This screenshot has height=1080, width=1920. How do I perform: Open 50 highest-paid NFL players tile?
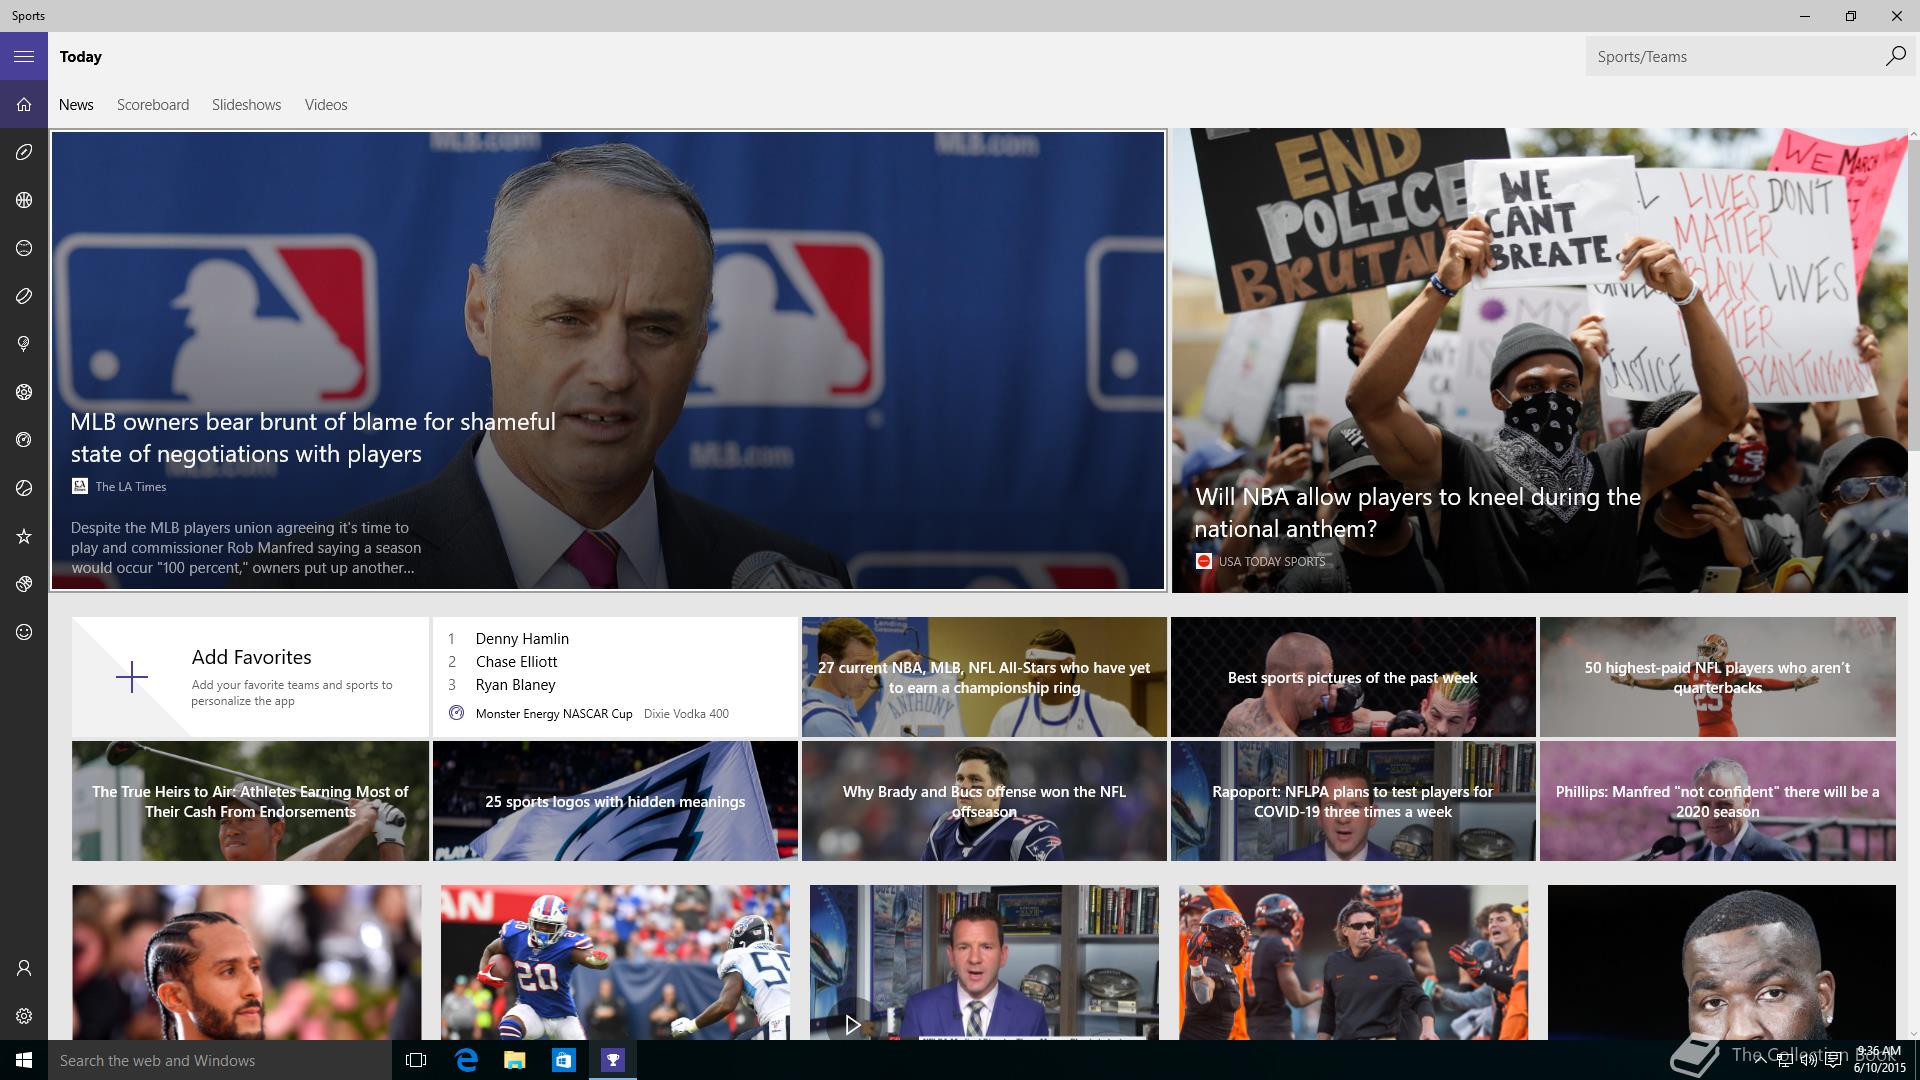click(x=1717, y=677)
